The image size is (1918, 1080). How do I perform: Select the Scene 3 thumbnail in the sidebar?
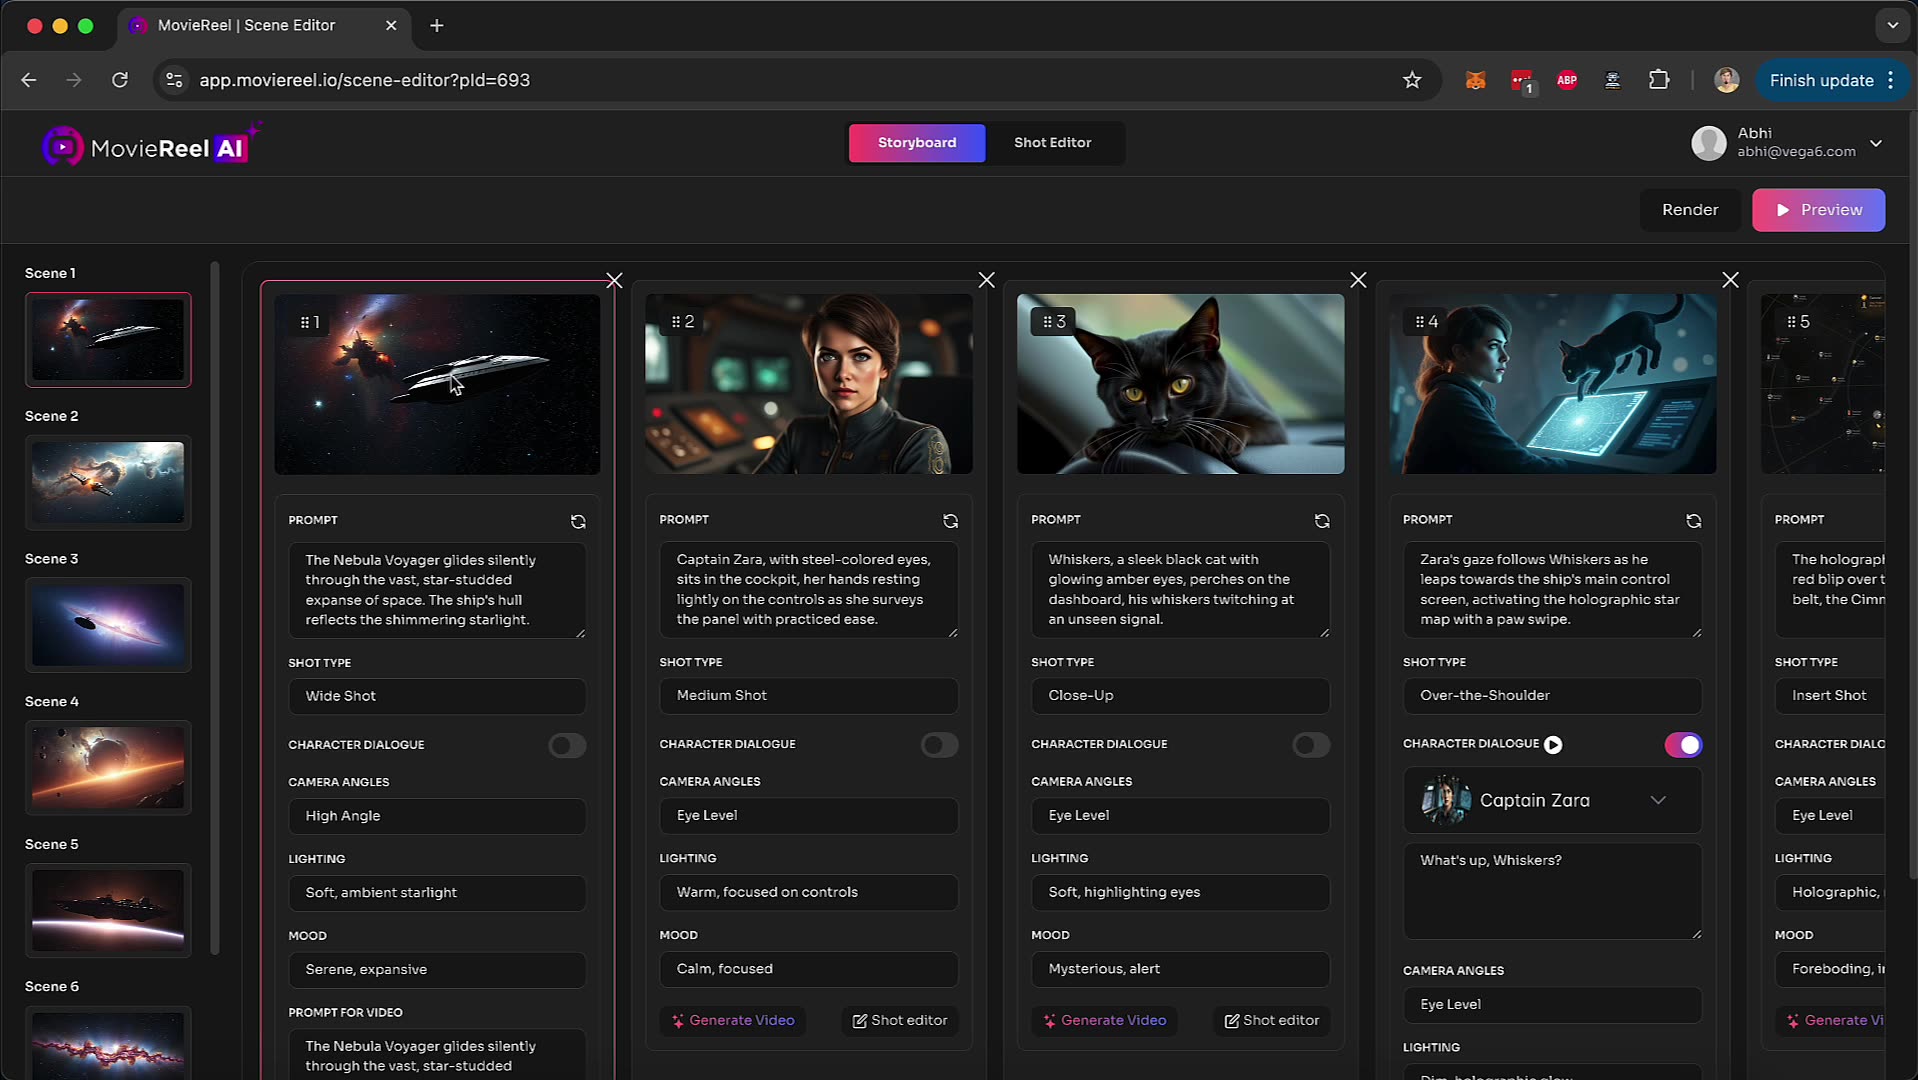coord(108,624)
